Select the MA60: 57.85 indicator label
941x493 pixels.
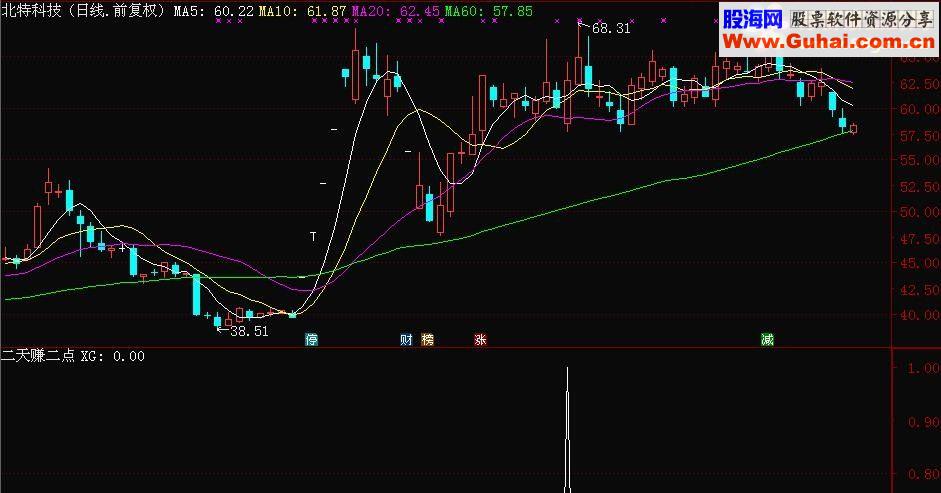click(x=489, y=11)
